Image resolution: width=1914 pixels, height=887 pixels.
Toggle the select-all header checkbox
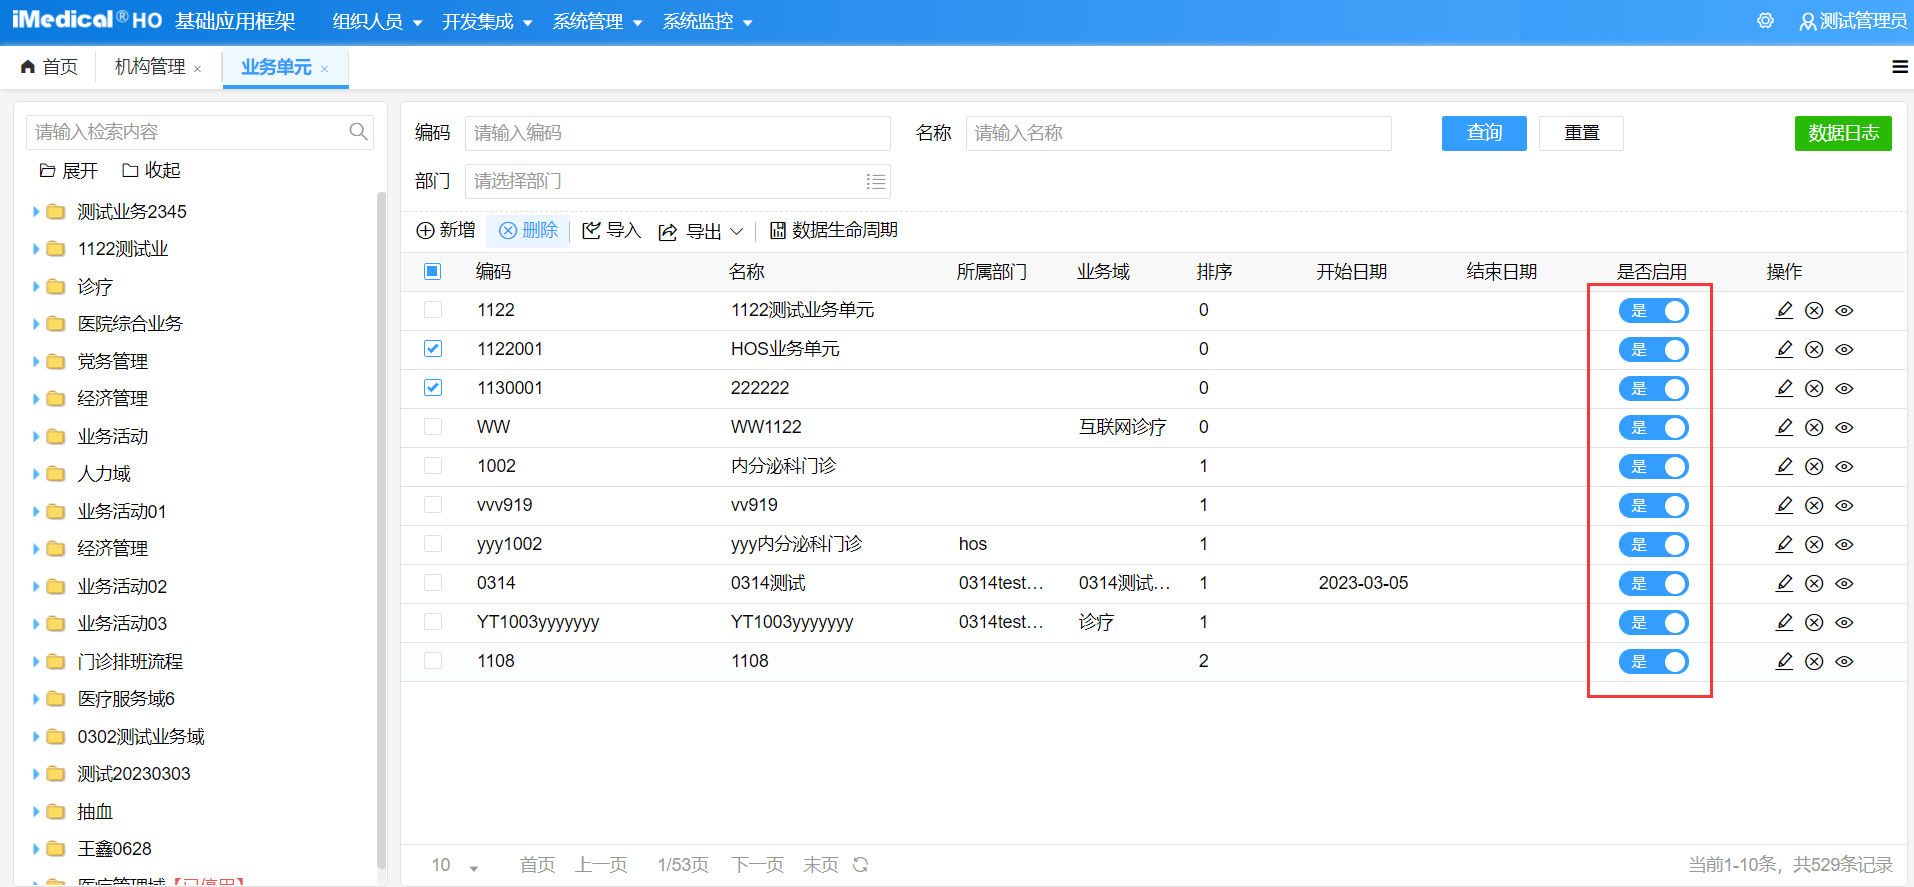pos(433,271)
